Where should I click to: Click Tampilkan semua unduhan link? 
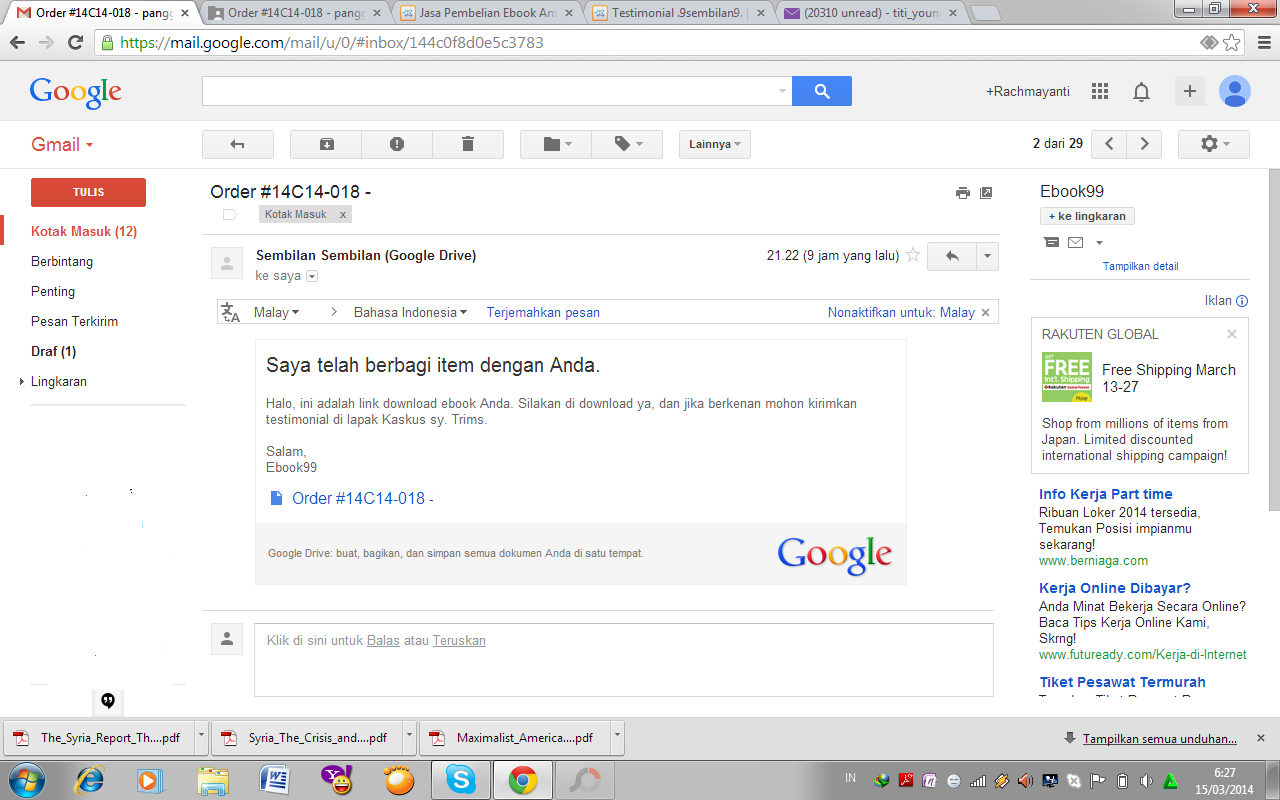1159,739
